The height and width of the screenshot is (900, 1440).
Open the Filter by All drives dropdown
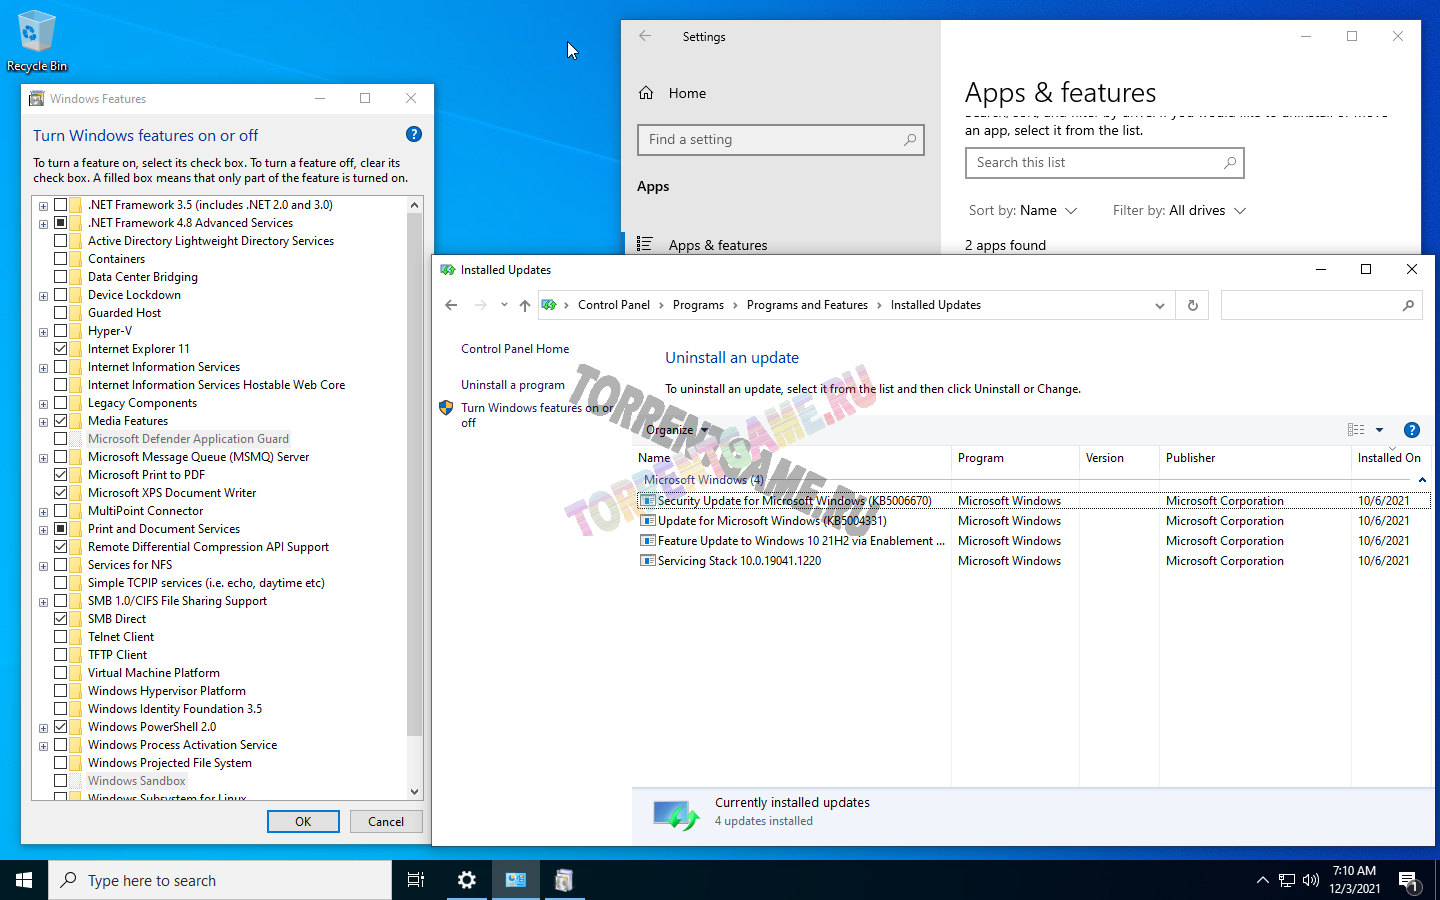tap(1179, 211)
